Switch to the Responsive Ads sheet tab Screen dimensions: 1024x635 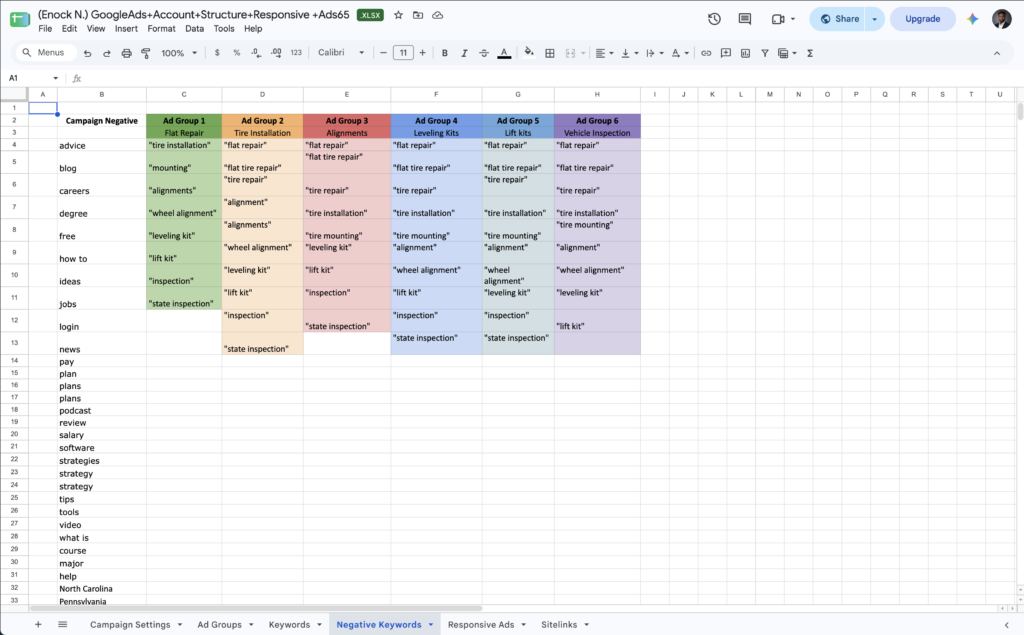point(481,625)
